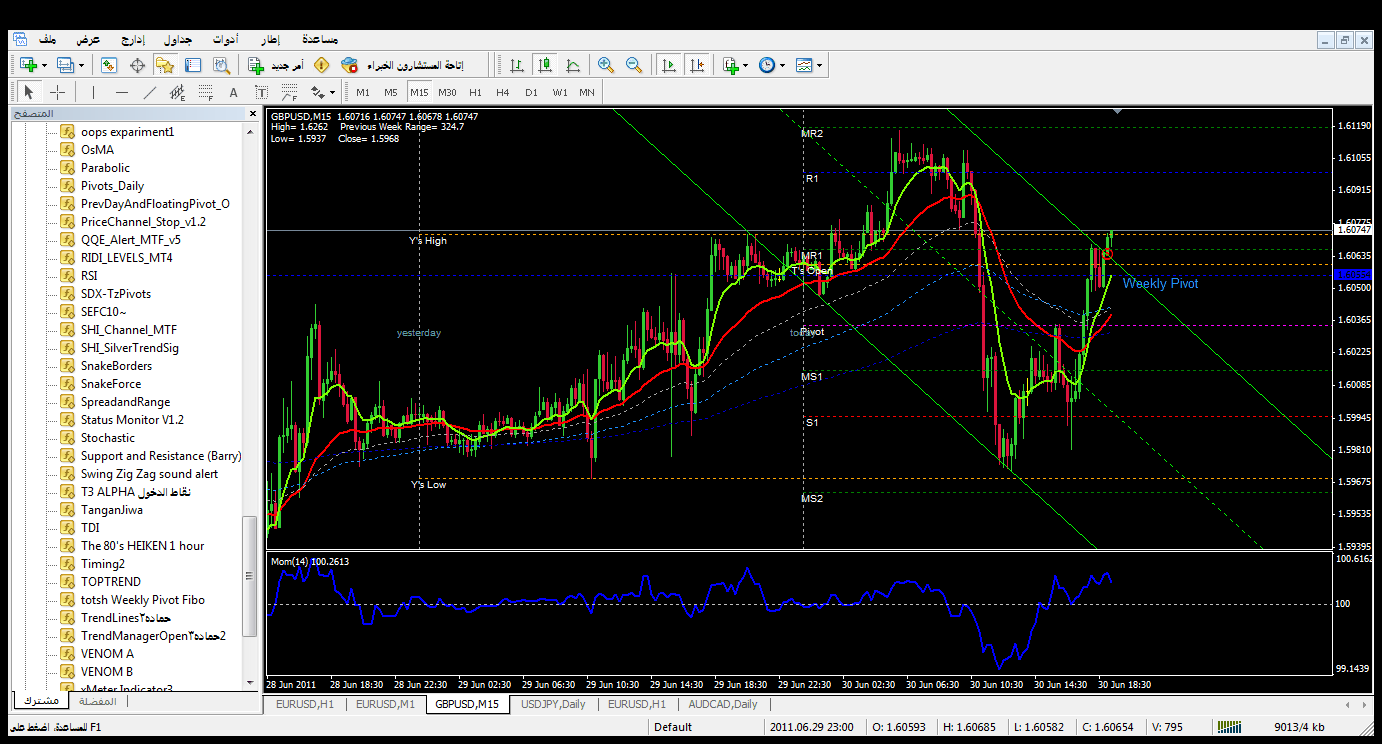Select the Fibonacci retracement tool
Image resolution: width=1382 pixels, height=744 pixels.
coord(206,92)
